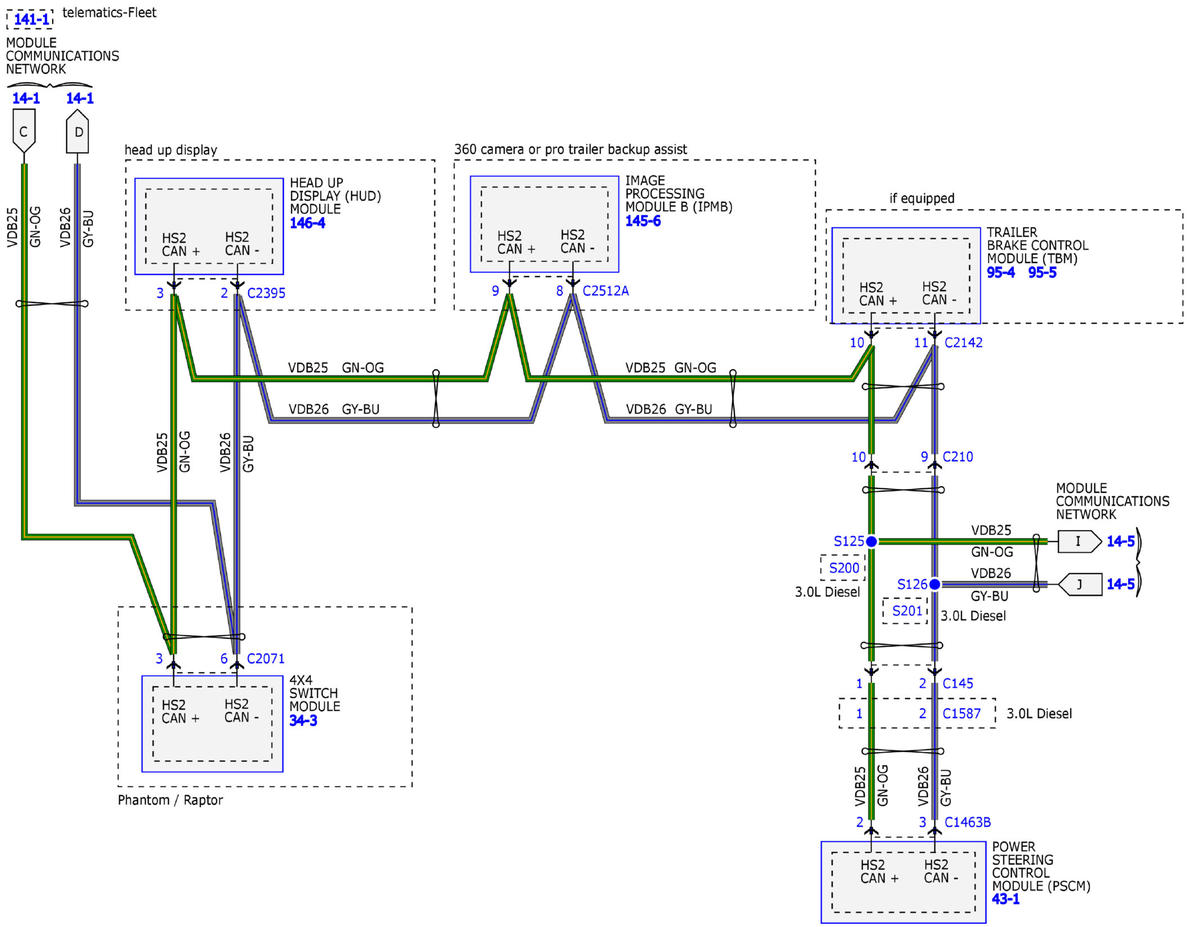
Task: Select the "HEAD UP DISPLAY (HUD) MODULE" title
Action: [336, 195]
